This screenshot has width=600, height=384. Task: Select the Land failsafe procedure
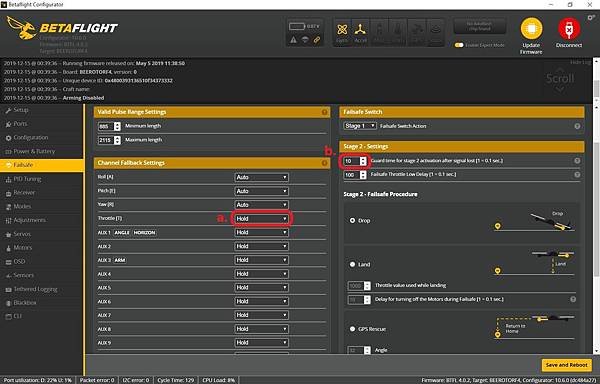352,264
